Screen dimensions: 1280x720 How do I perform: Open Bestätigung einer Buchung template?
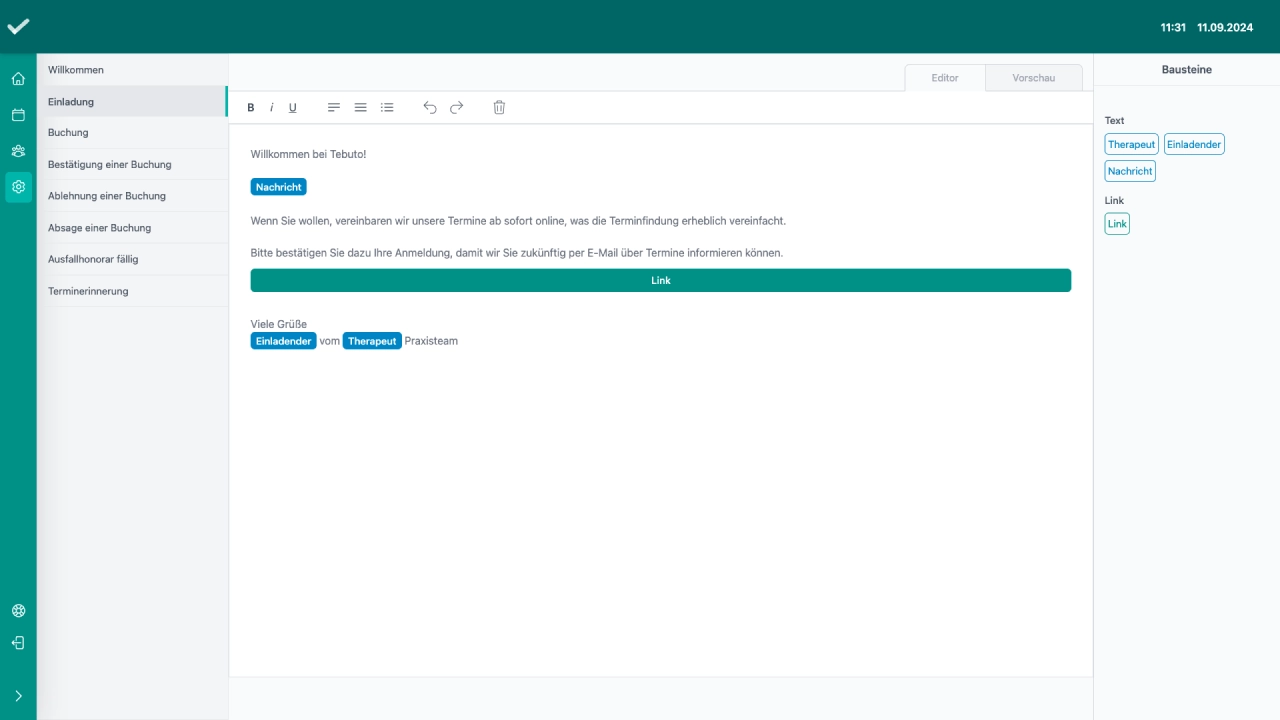click(x=132, y=164)
